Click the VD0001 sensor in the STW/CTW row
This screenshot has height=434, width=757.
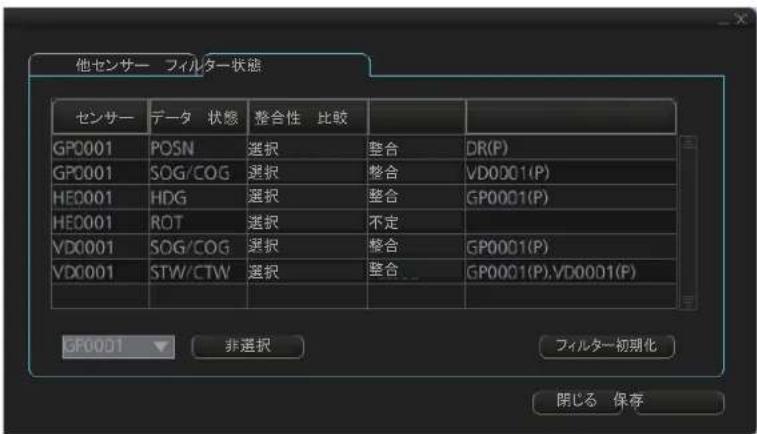100,272
